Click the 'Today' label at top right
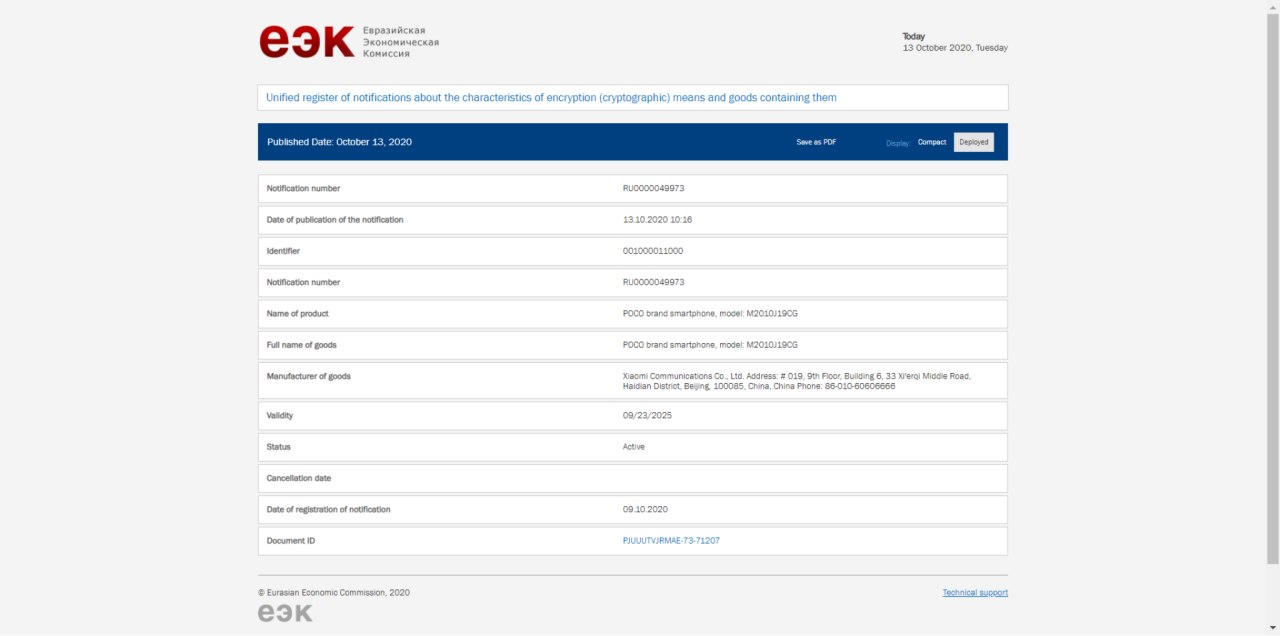The image size is (1280, 636). coord(914,37)
